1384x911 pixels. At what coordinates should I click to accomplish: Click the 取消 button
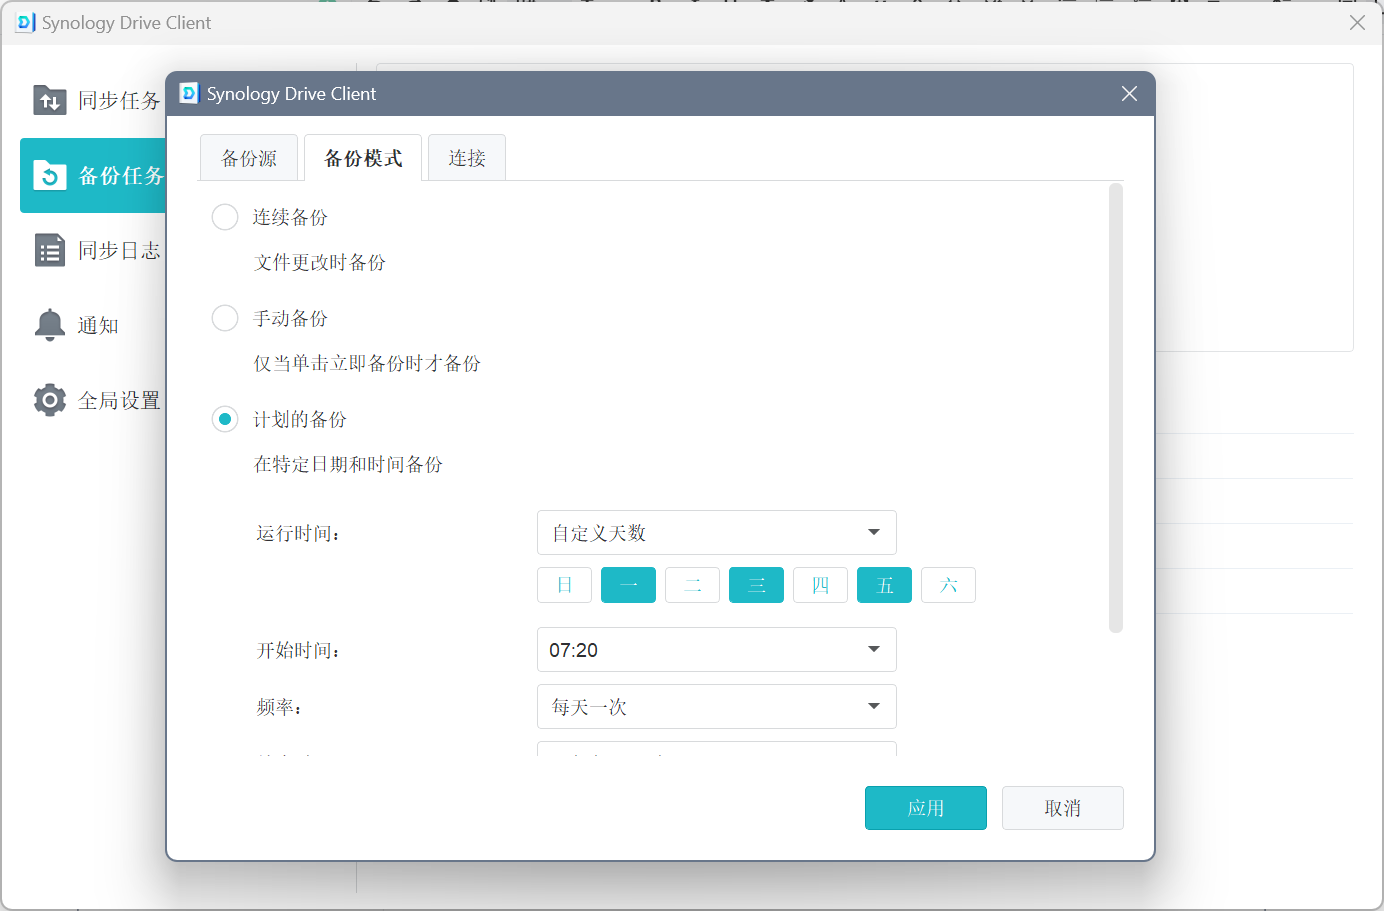pos(1062,808)
